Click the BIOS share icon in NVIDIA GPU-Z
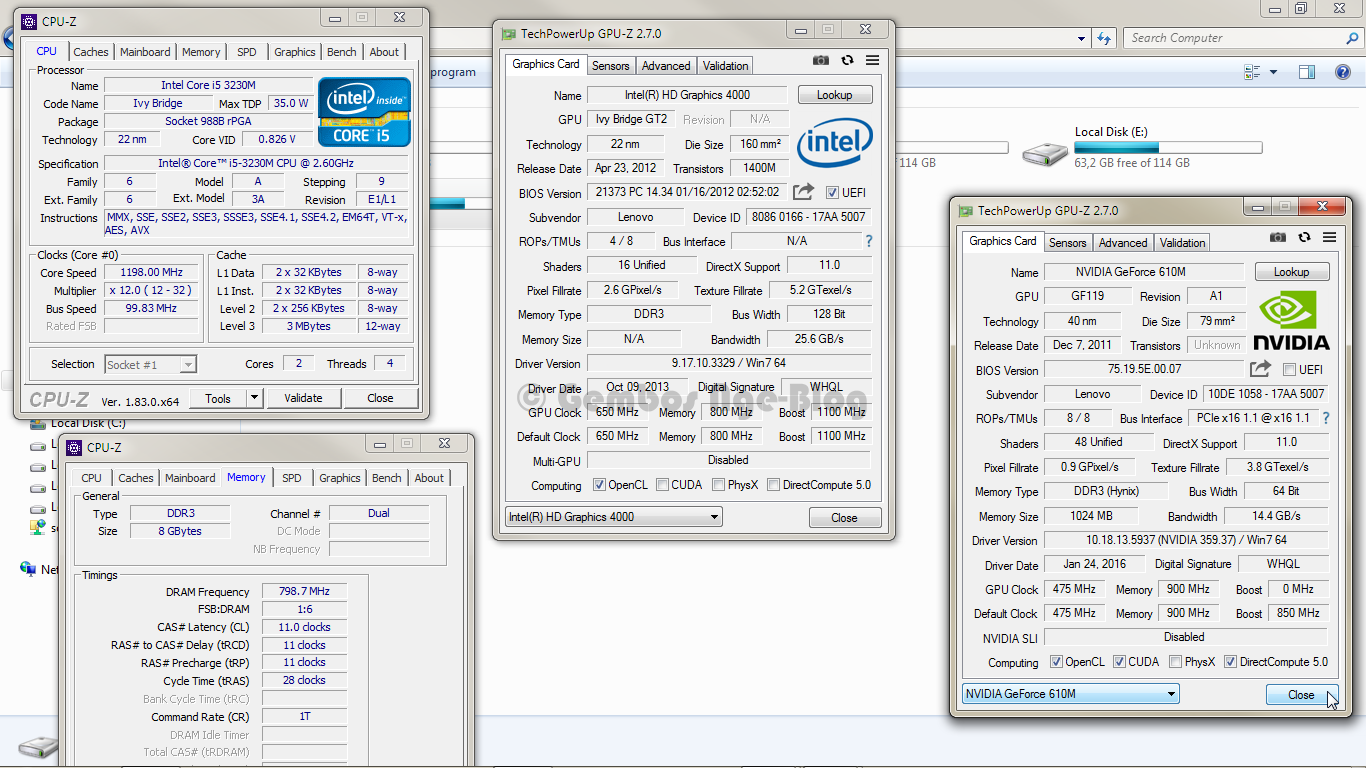The width and height of the screenshot is (1366, 768). pyautogui.click(x=1260, y=369)
